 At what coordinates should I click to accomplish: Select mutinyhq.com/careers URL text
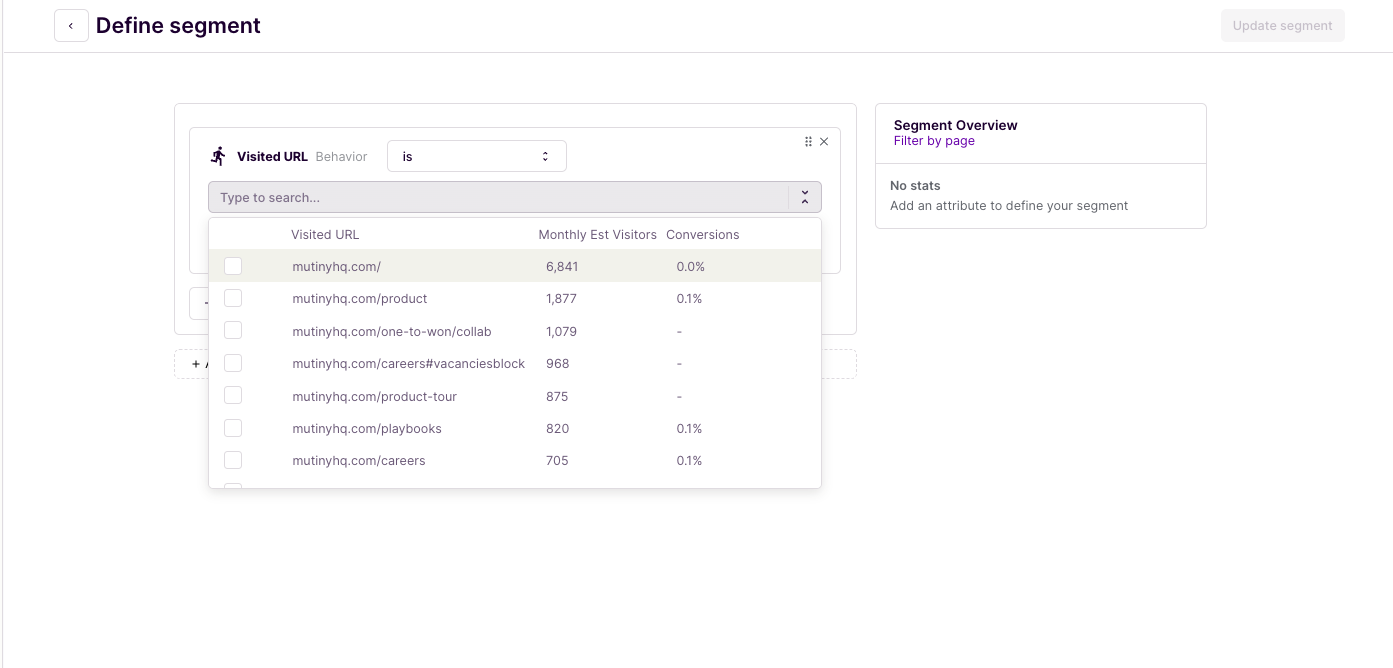359,460
